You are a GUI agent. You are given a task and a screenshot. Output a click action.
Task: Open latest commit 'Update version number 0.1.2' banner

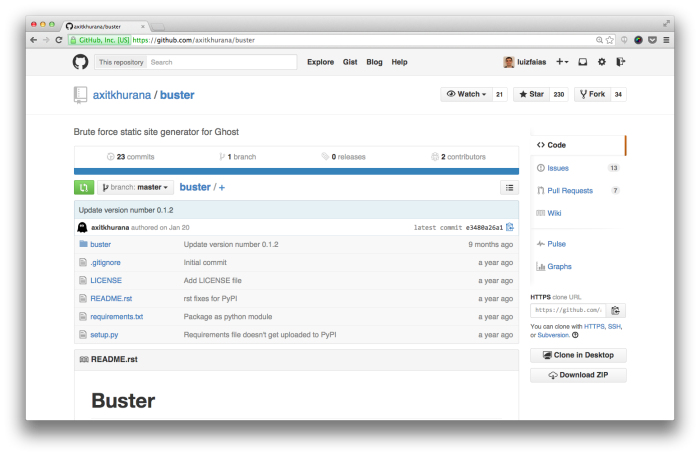point(126,210)
